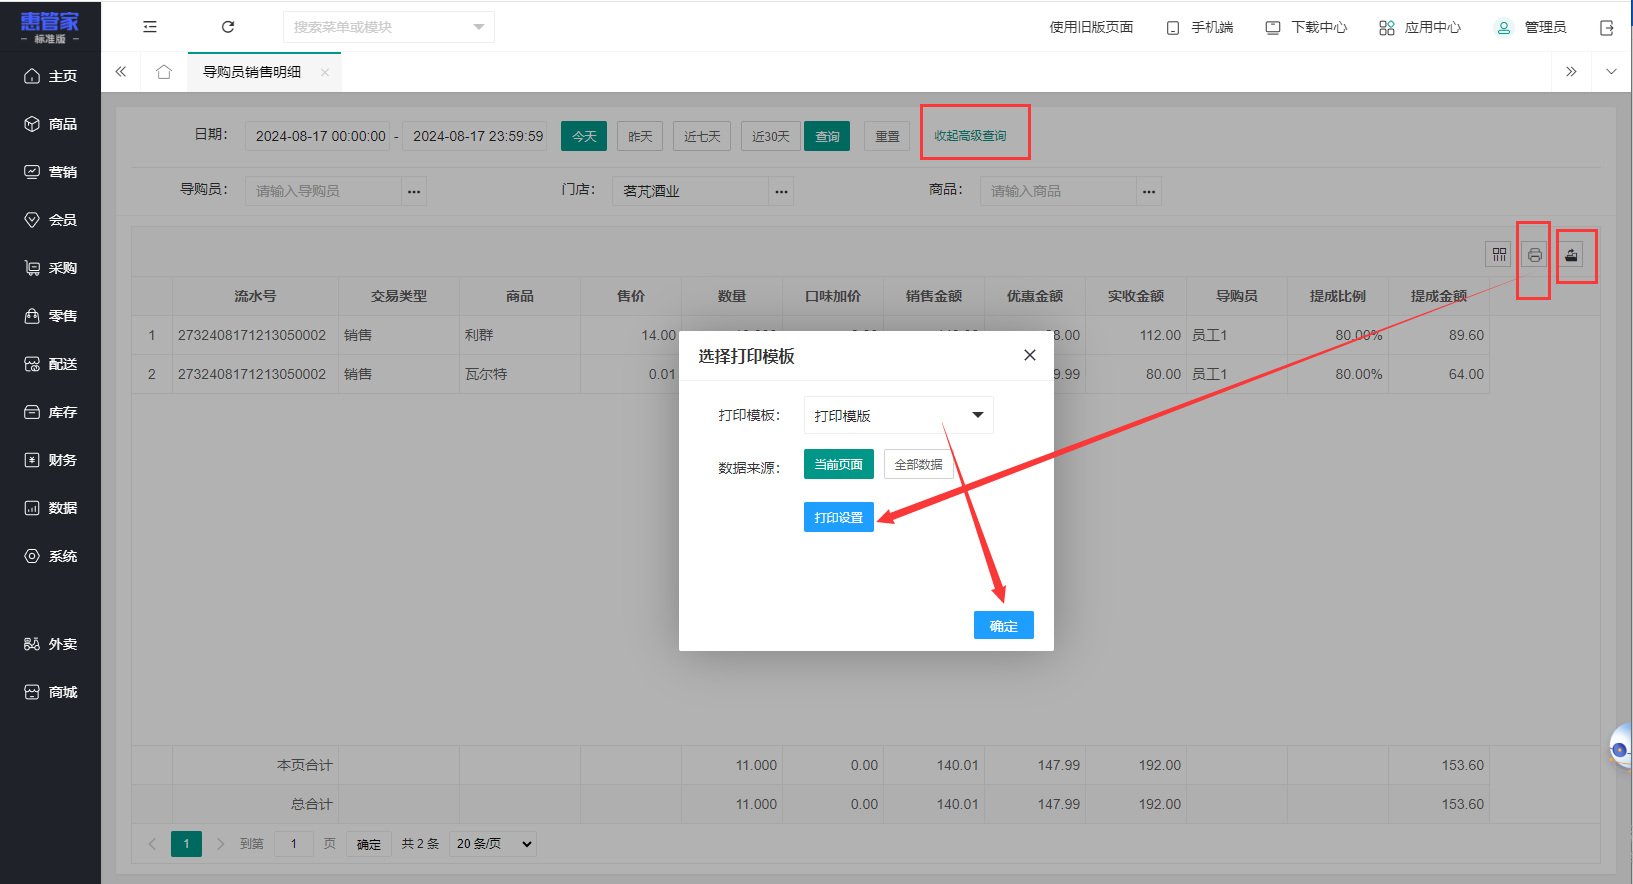Click the 利群 product cell
1633x884 pixels.
[x=520, y=335]
